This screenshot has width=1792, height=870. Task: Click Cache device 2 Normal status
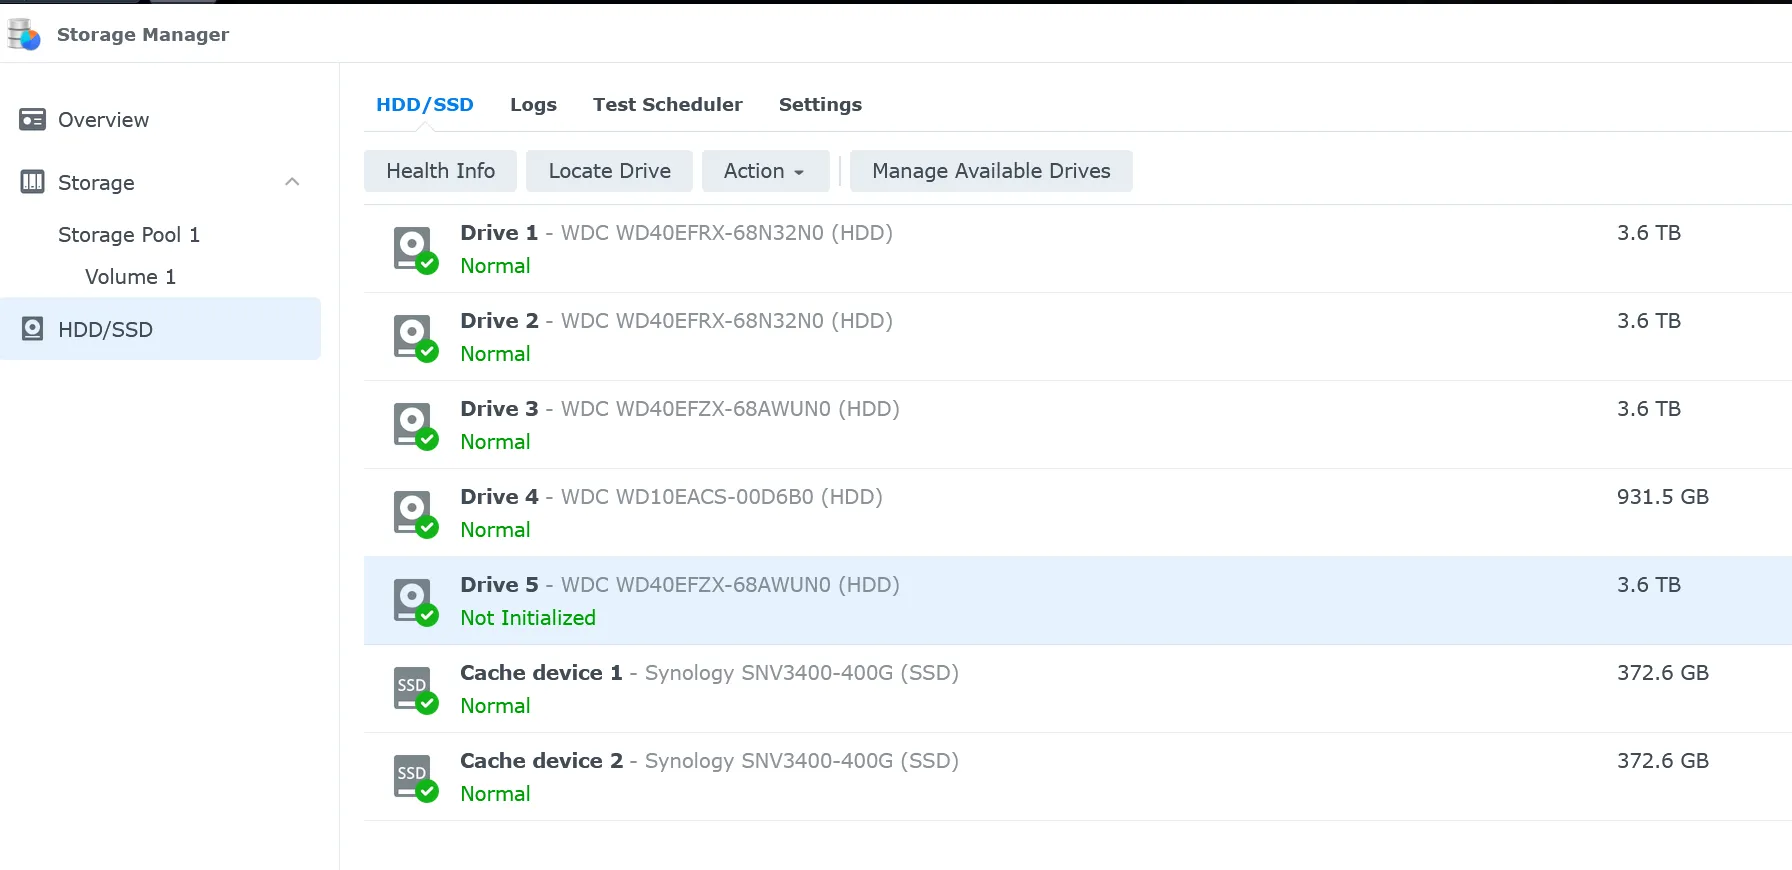click(495, 794)
